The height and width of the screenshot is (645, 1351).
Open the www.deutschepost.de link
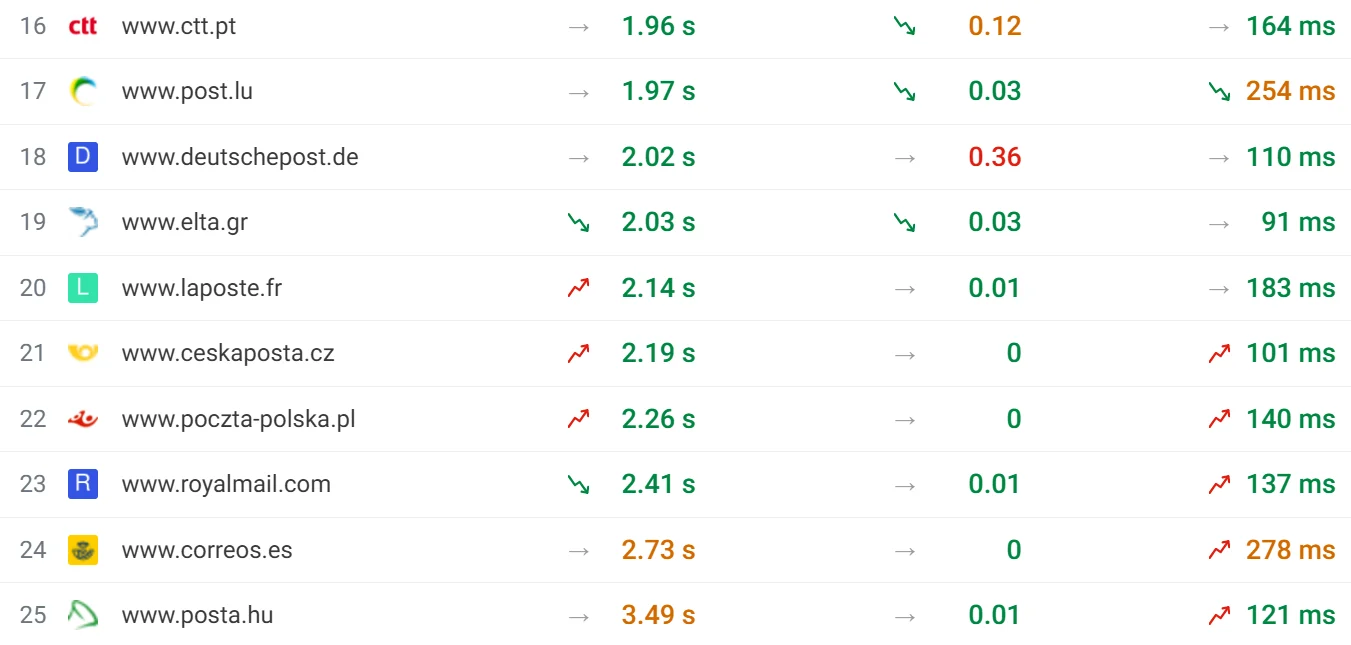click(240, 157)
